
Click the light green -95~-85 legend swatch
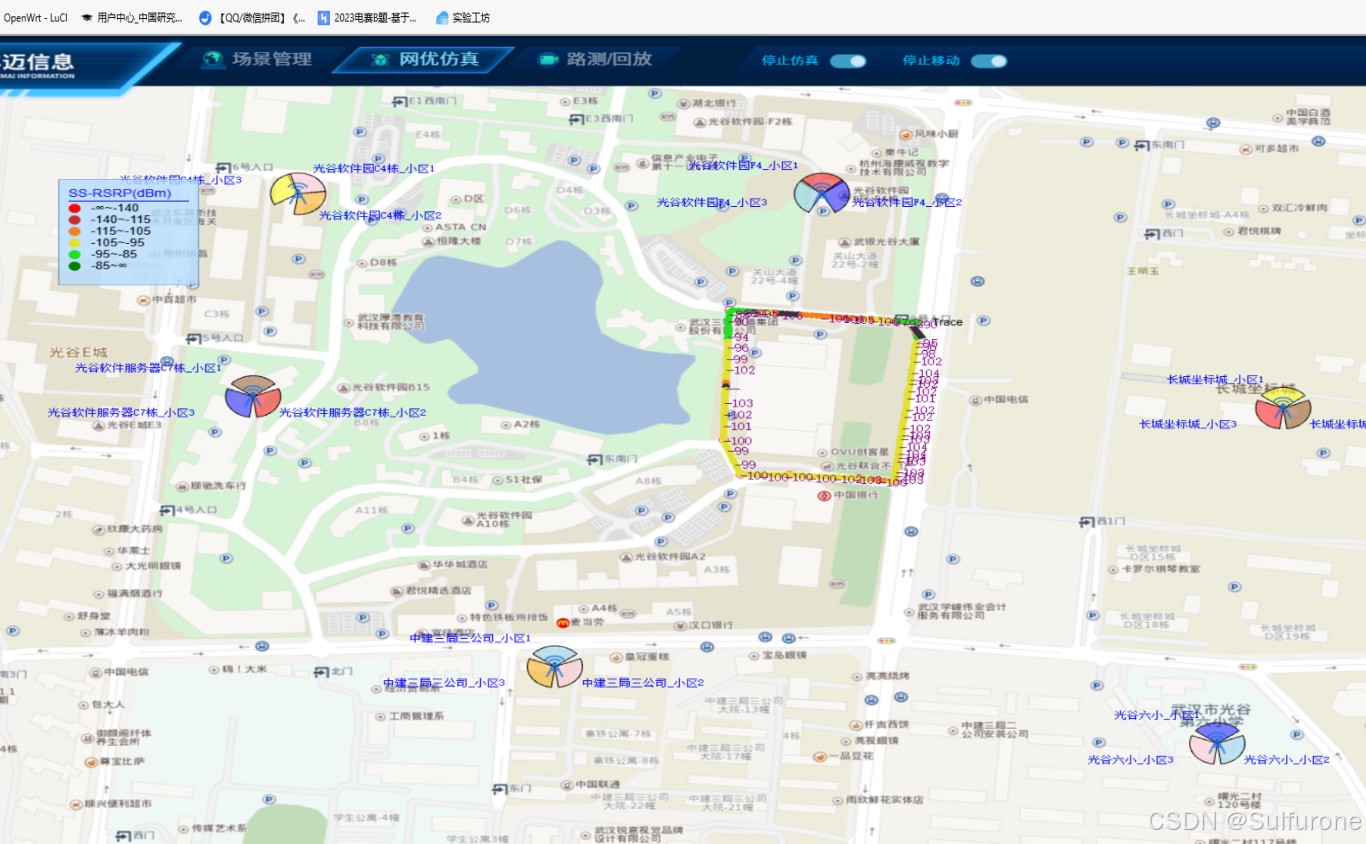point(74,254)
